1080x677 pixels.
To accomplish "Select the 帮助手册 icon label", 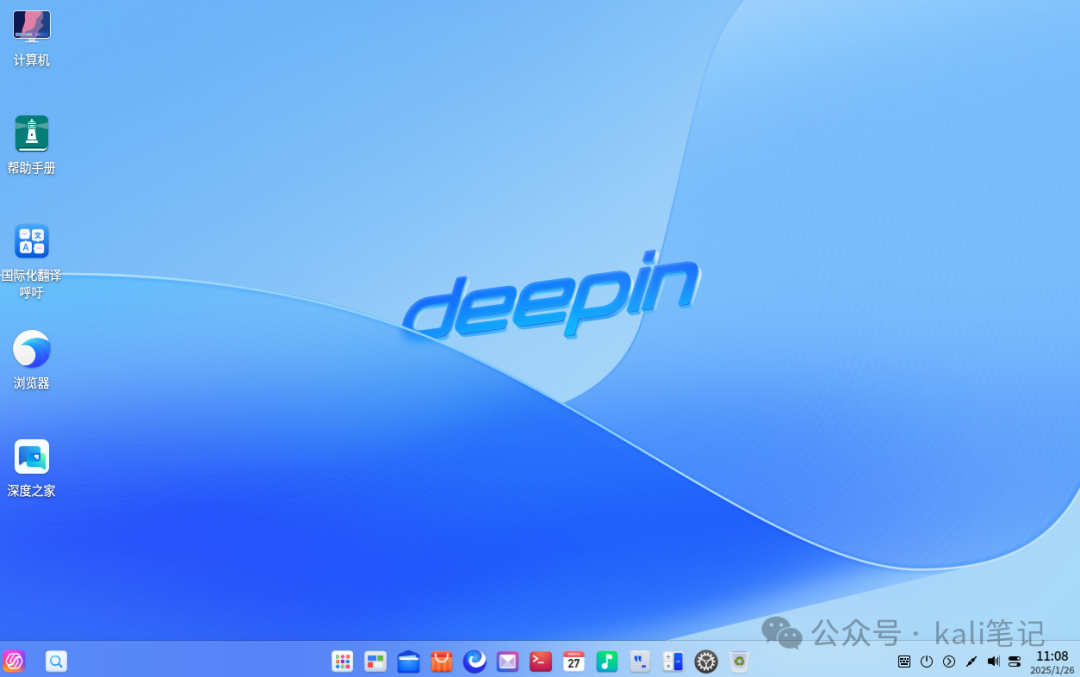I will point(32,168).
